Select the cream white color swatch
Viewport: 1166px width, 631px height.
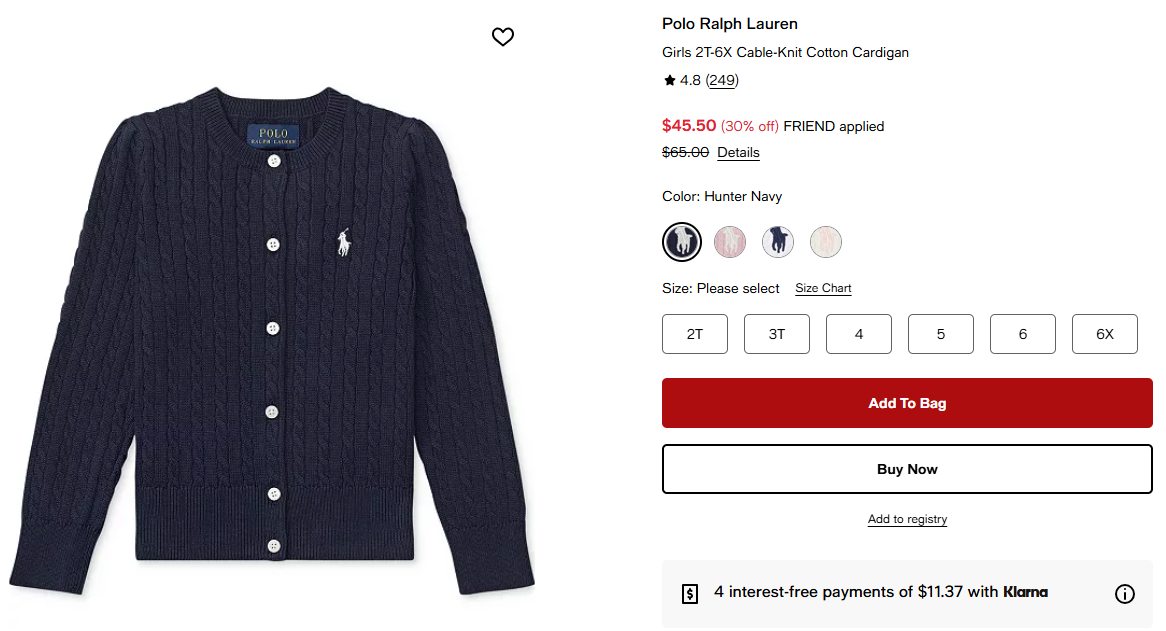tap(826, 241)
